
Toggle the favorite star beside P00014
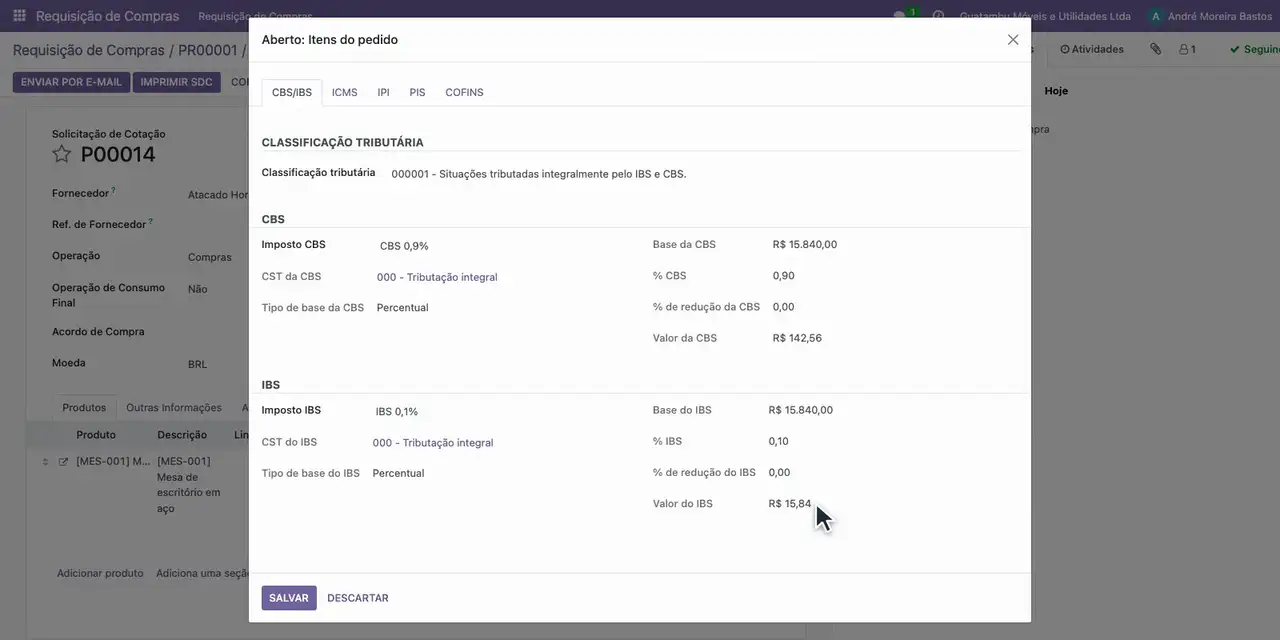[x=62, y=154]
